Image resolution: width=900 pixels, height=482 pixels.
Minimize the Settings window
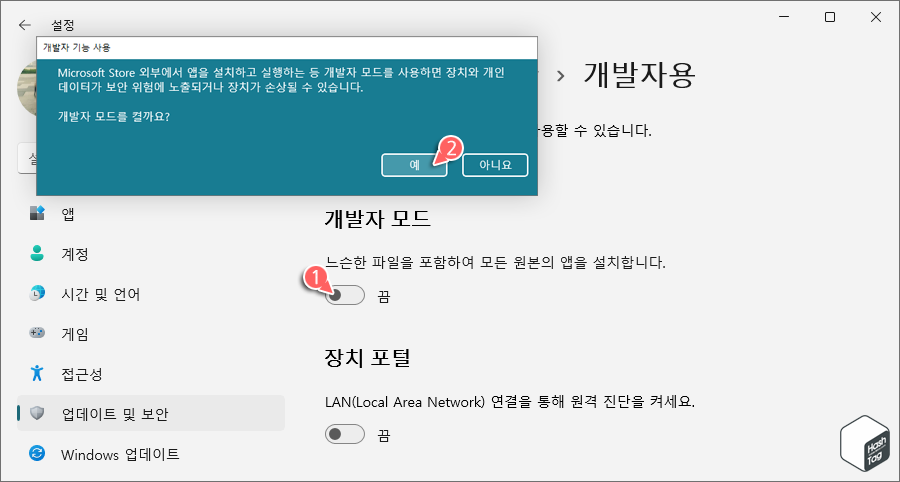coord(784,17)
